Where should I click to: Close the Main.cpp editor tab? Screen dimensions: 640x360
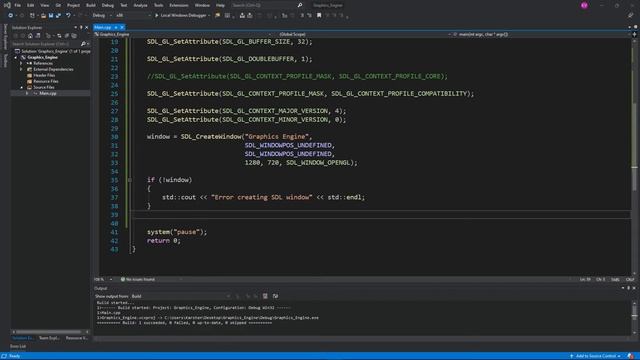tap(122, 27)
